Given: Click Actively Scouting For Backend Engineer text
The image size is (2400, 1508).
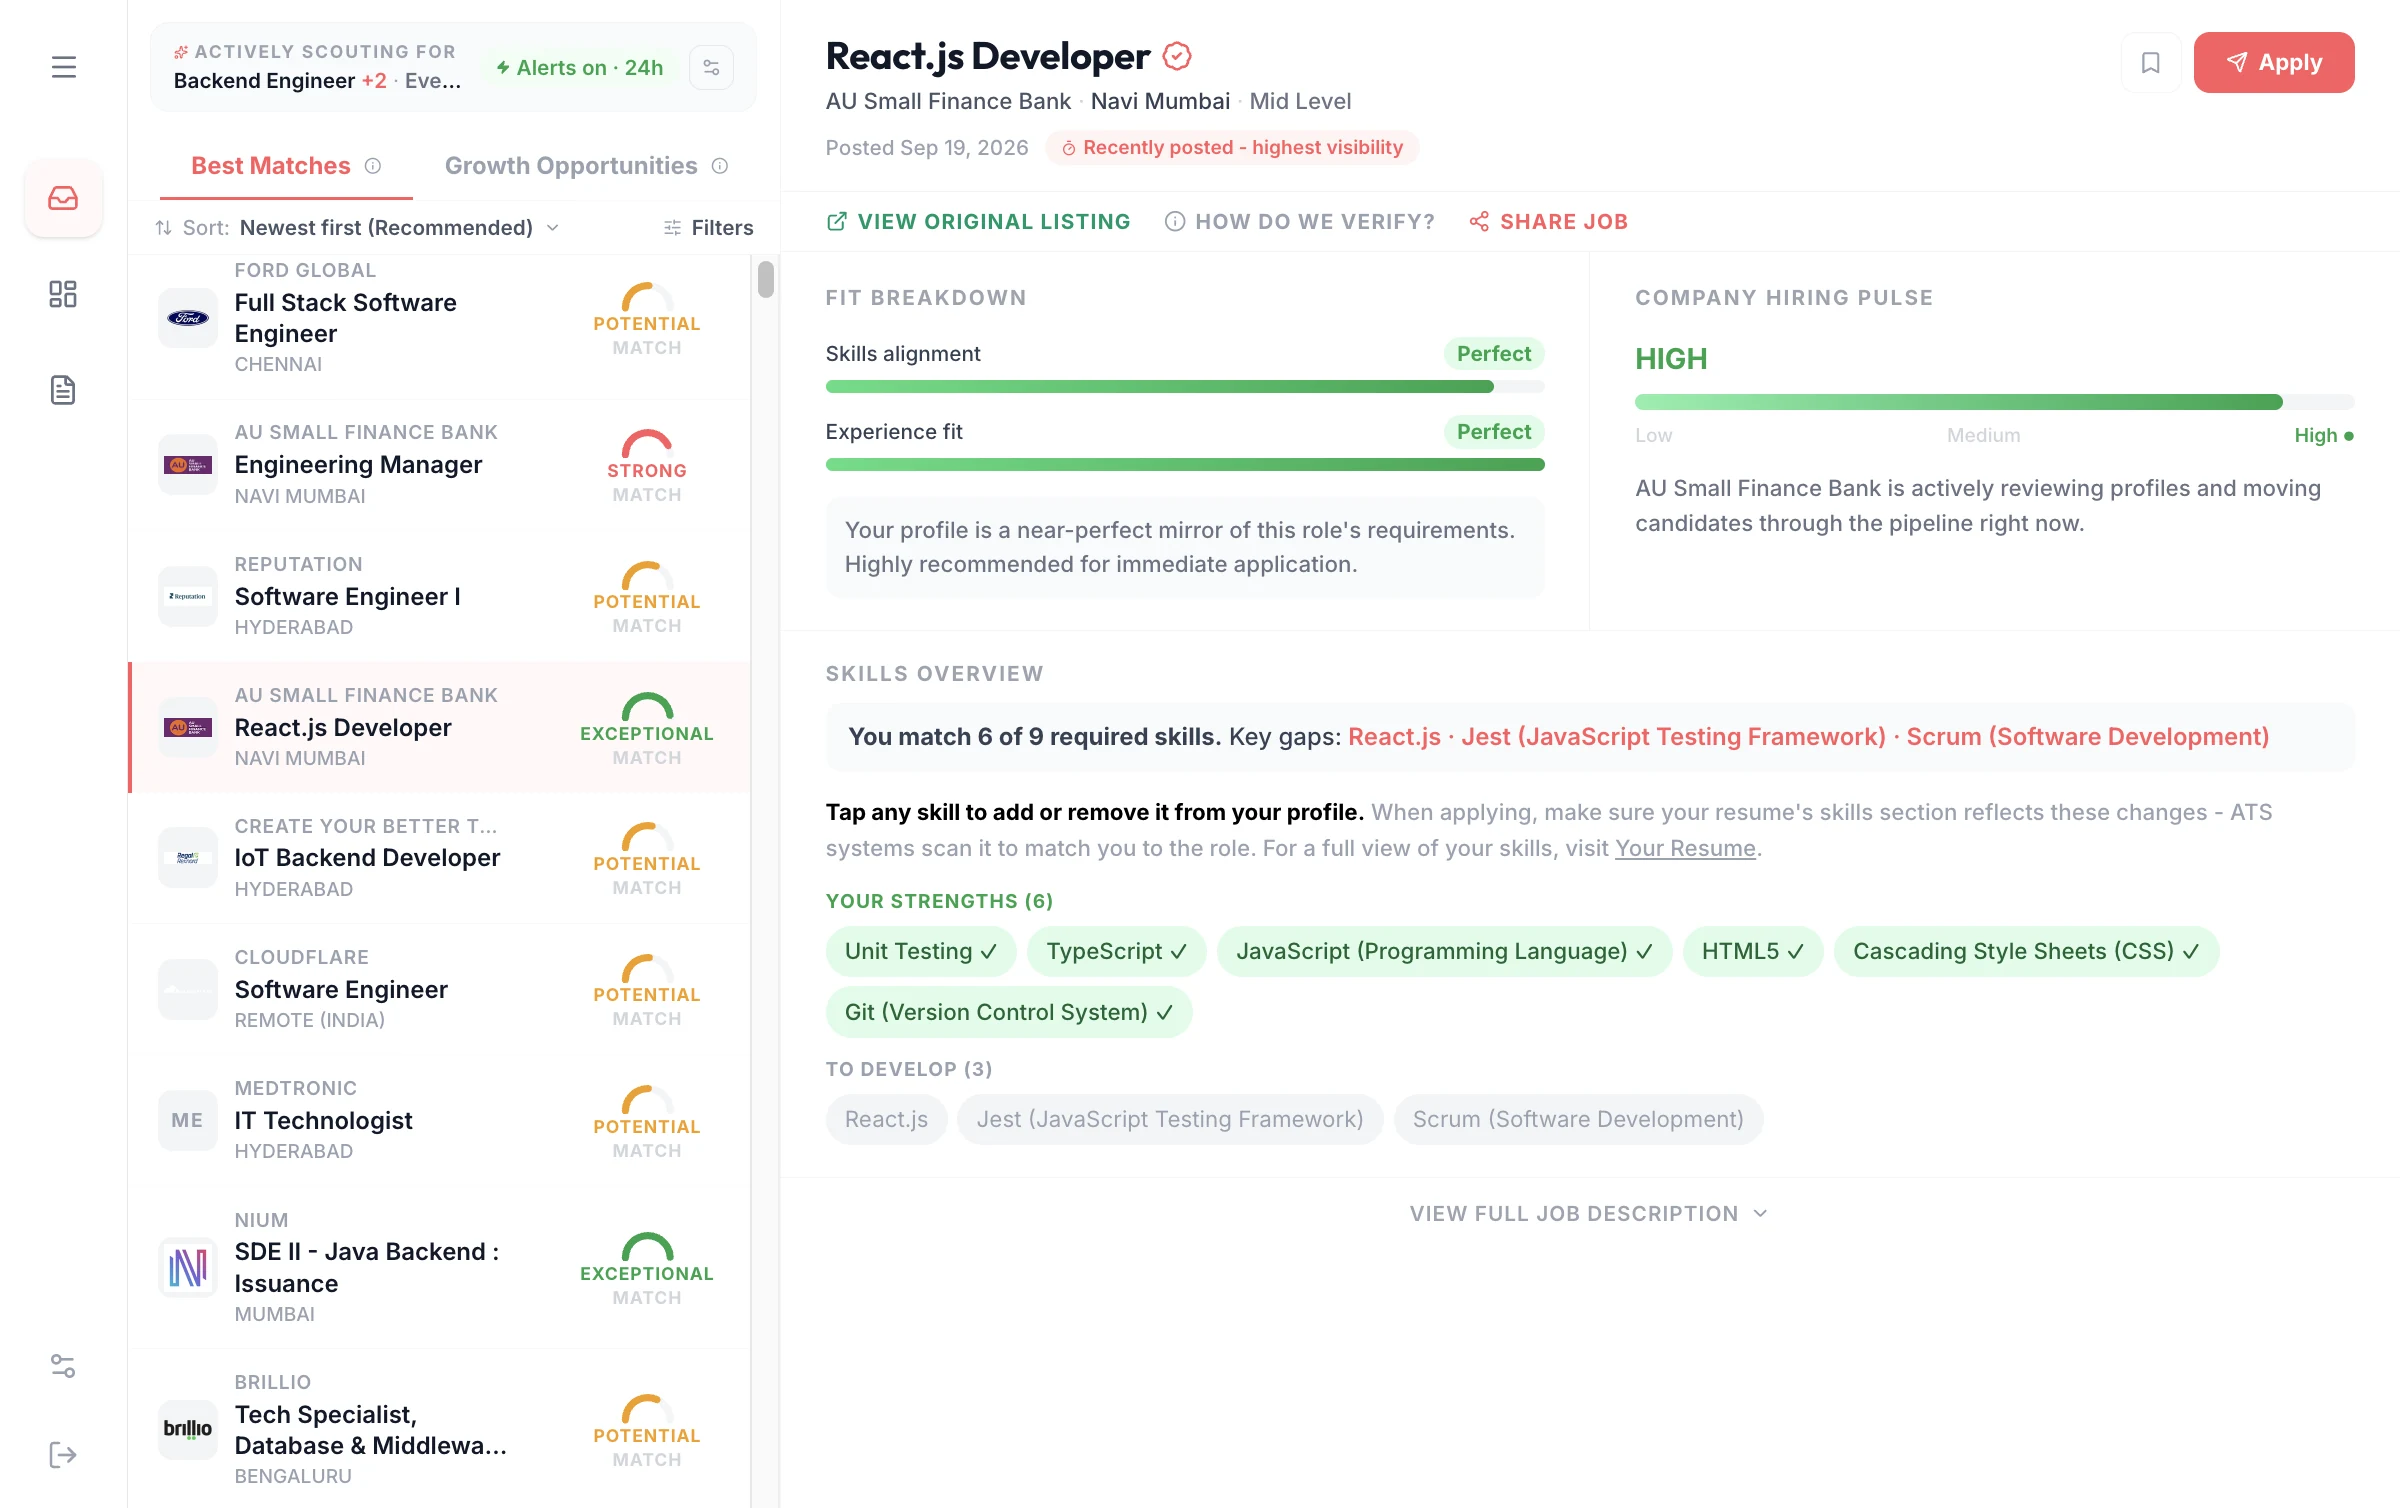Looking at the screenshot, I should (x=316, y=68).
